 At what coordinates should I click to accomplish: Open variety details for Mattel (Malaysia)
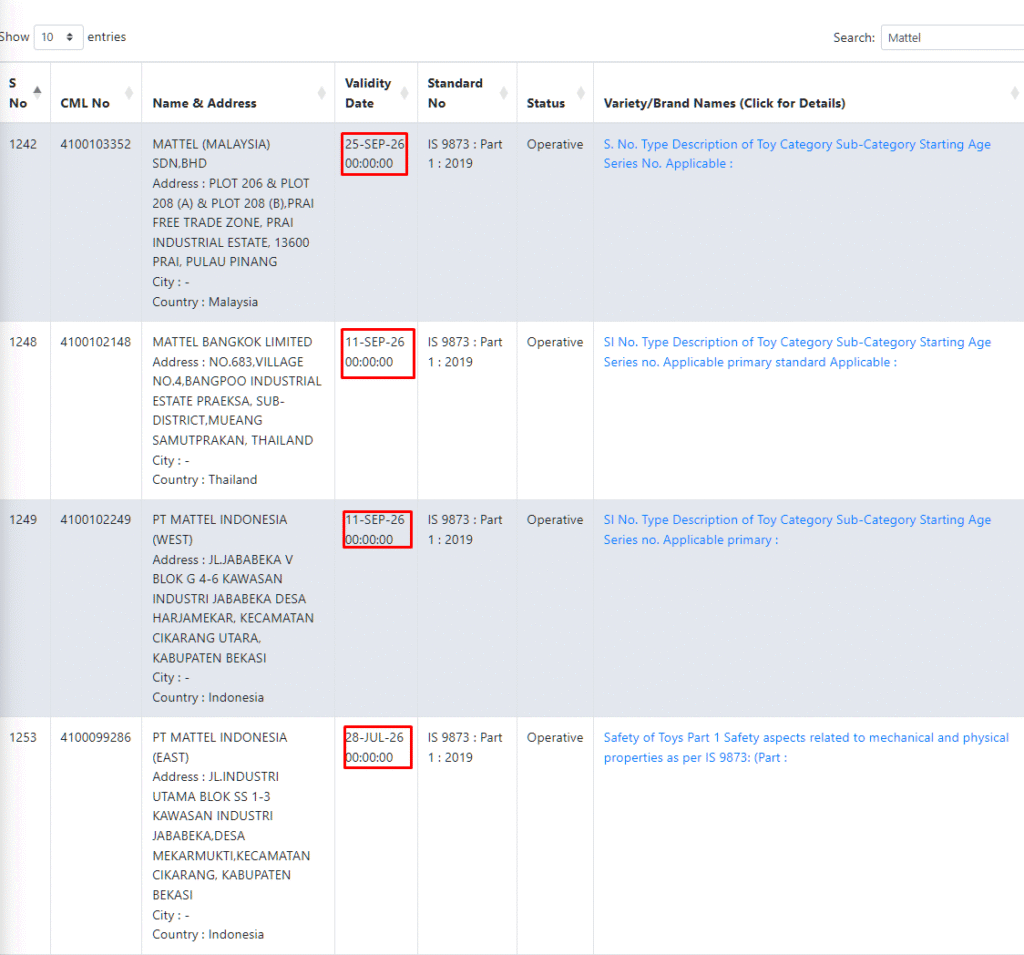(x=796, y=154)
